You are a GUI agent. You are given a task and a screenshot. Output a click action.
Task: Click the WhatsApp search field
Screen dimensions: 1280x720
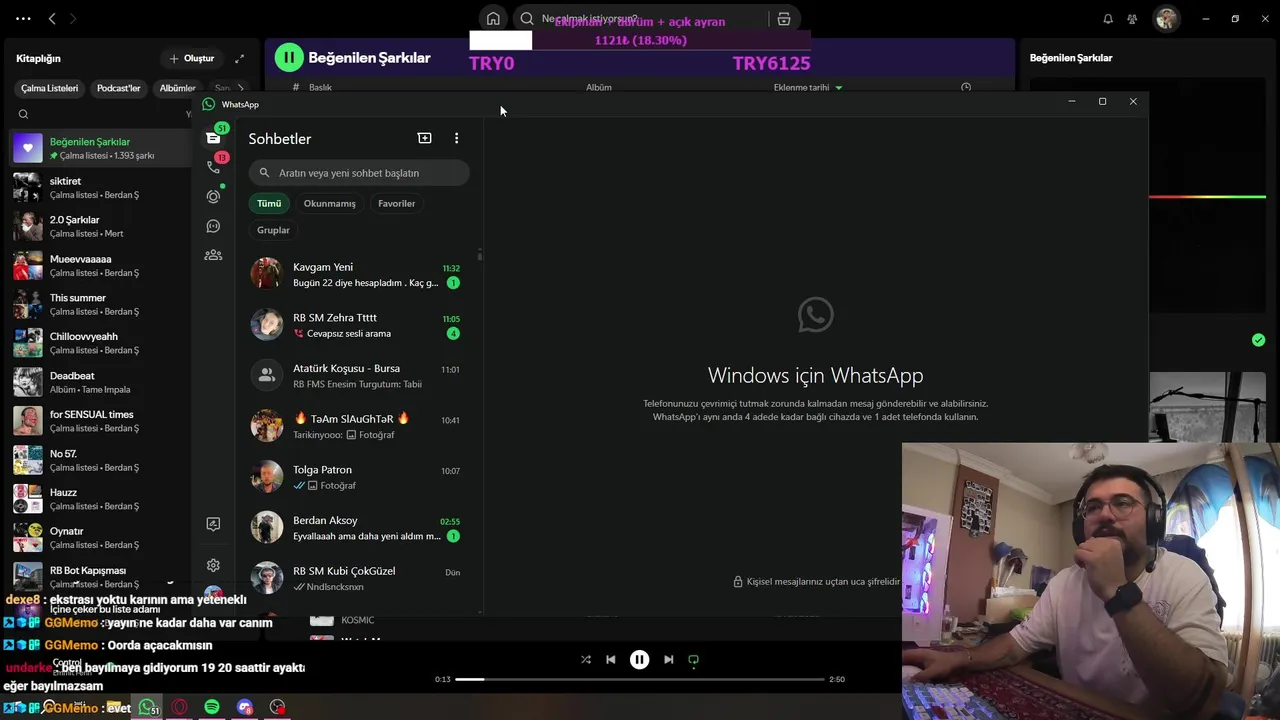(359, 173)
